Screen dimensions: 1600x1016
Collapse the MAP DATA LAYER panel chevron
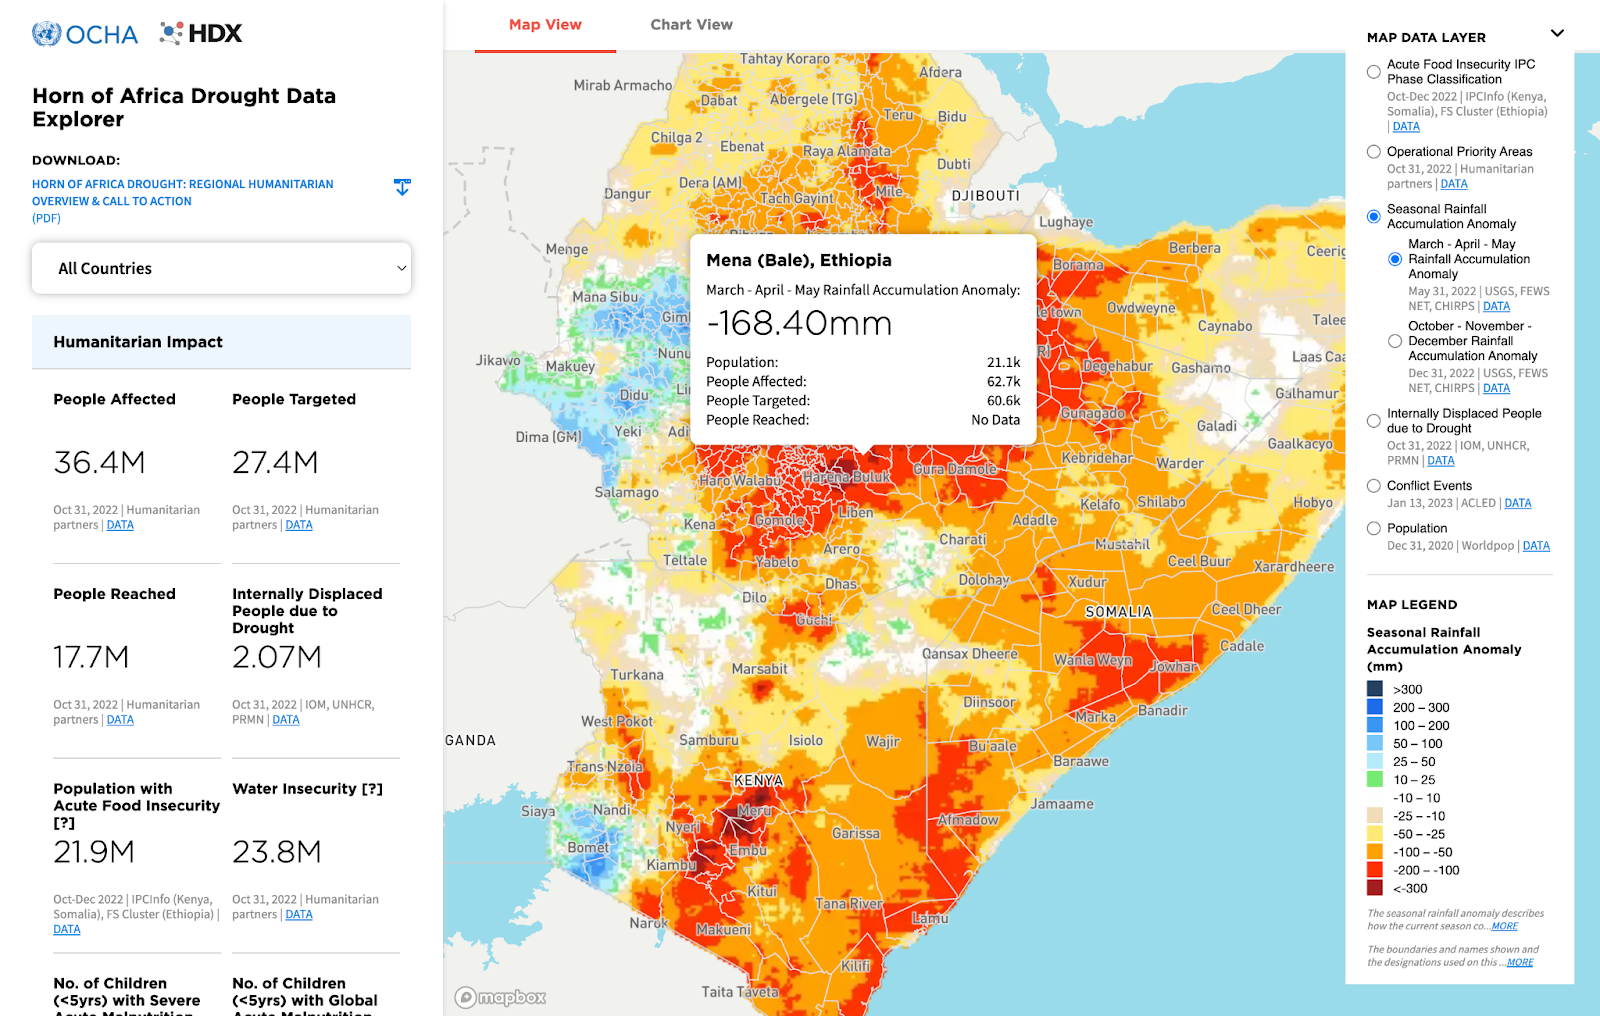point(1557,33)
